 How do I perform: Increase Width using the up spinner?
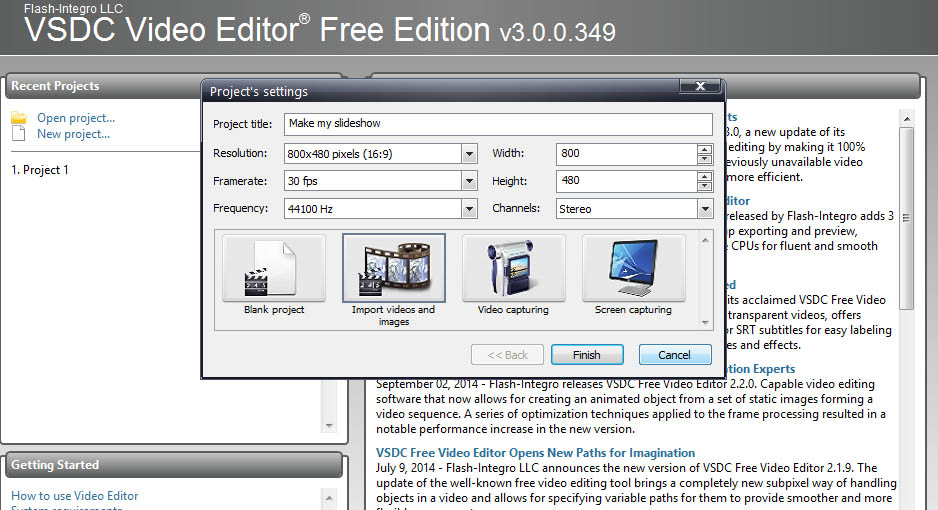pyautogui.click(x=705, y=149)
